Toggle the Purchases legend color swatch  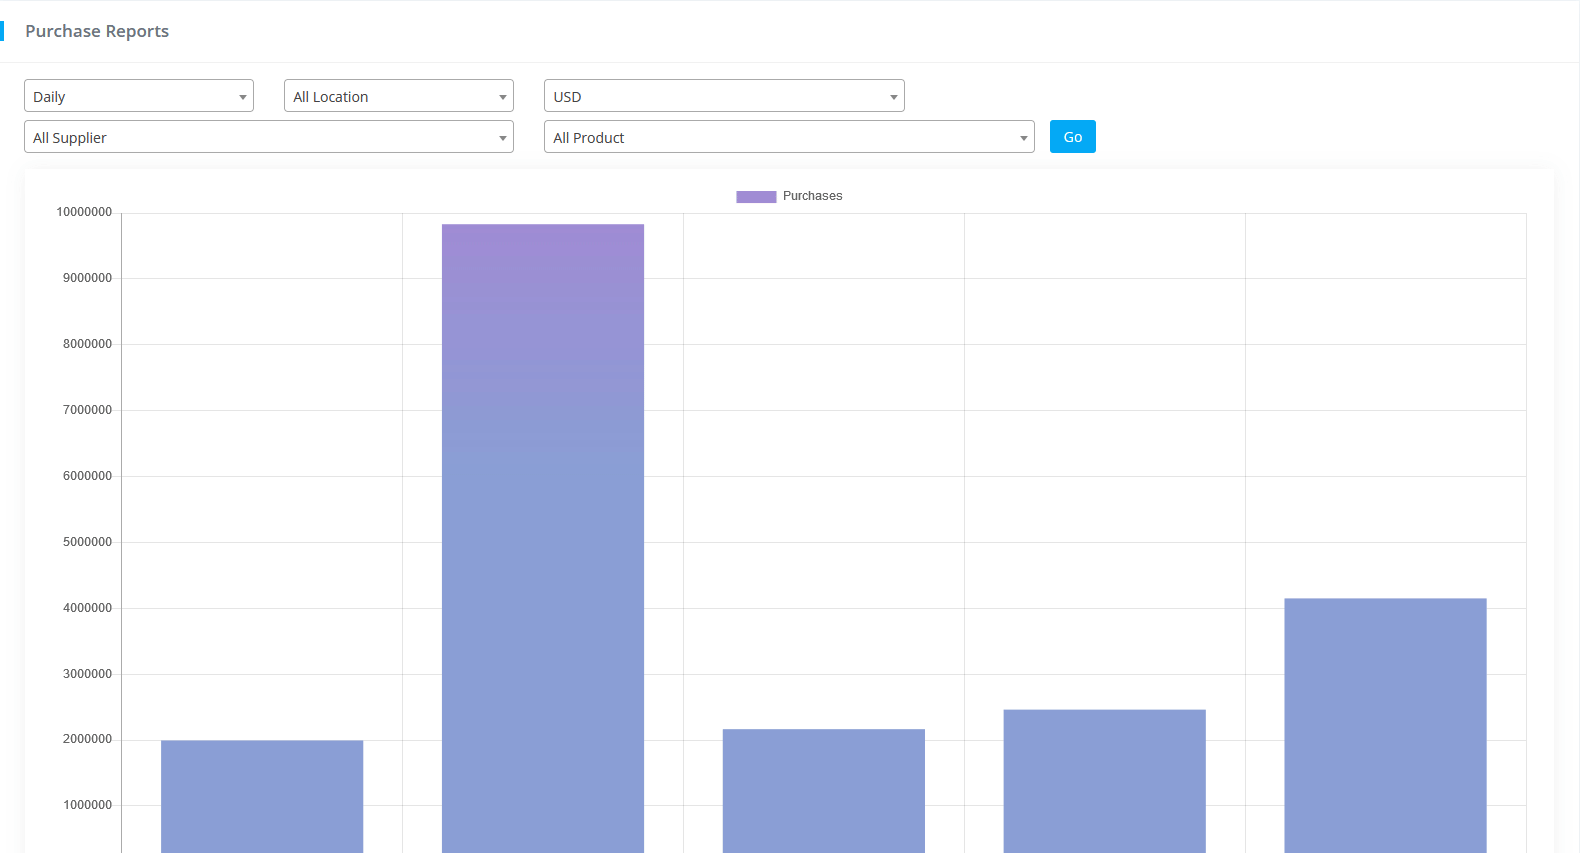click(756, 196)
